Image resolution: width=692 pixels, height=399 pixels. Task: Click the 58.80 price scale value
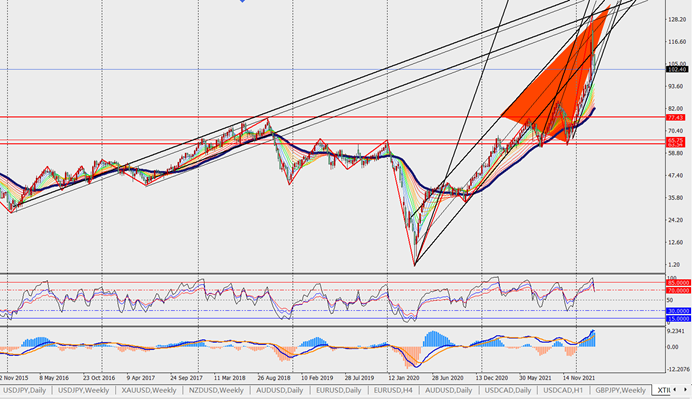click(x=677, y=153)
